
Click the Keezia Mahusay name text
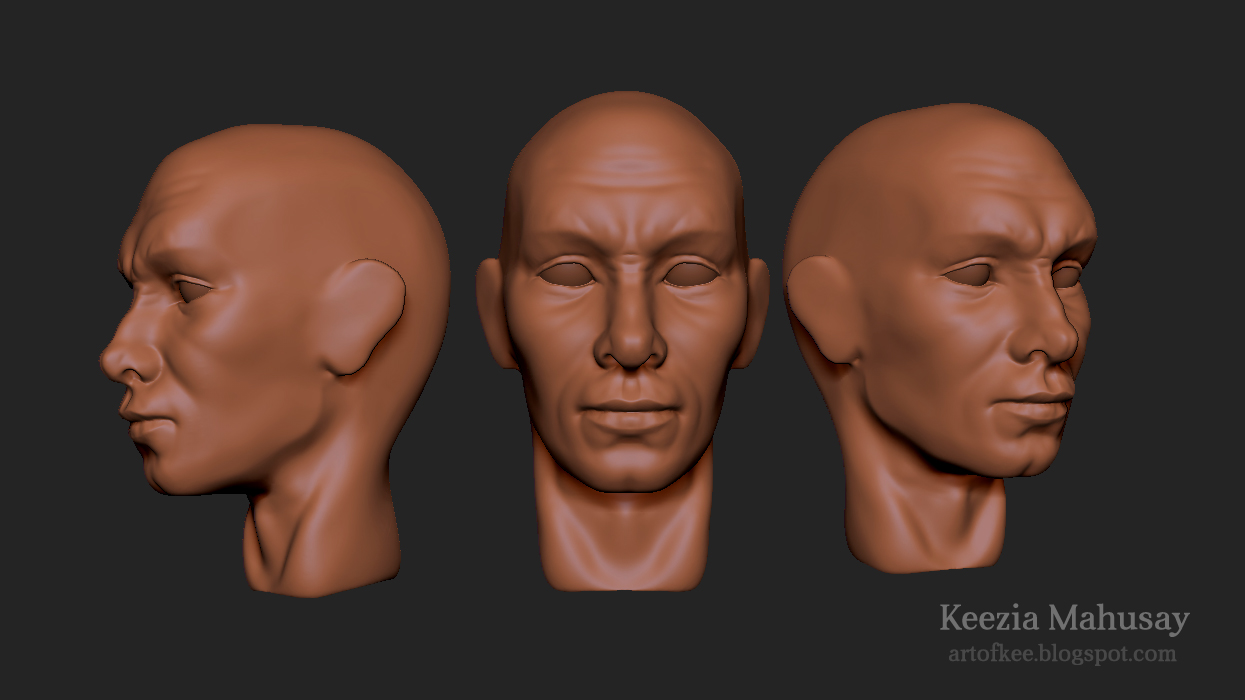click(1064, 618)
